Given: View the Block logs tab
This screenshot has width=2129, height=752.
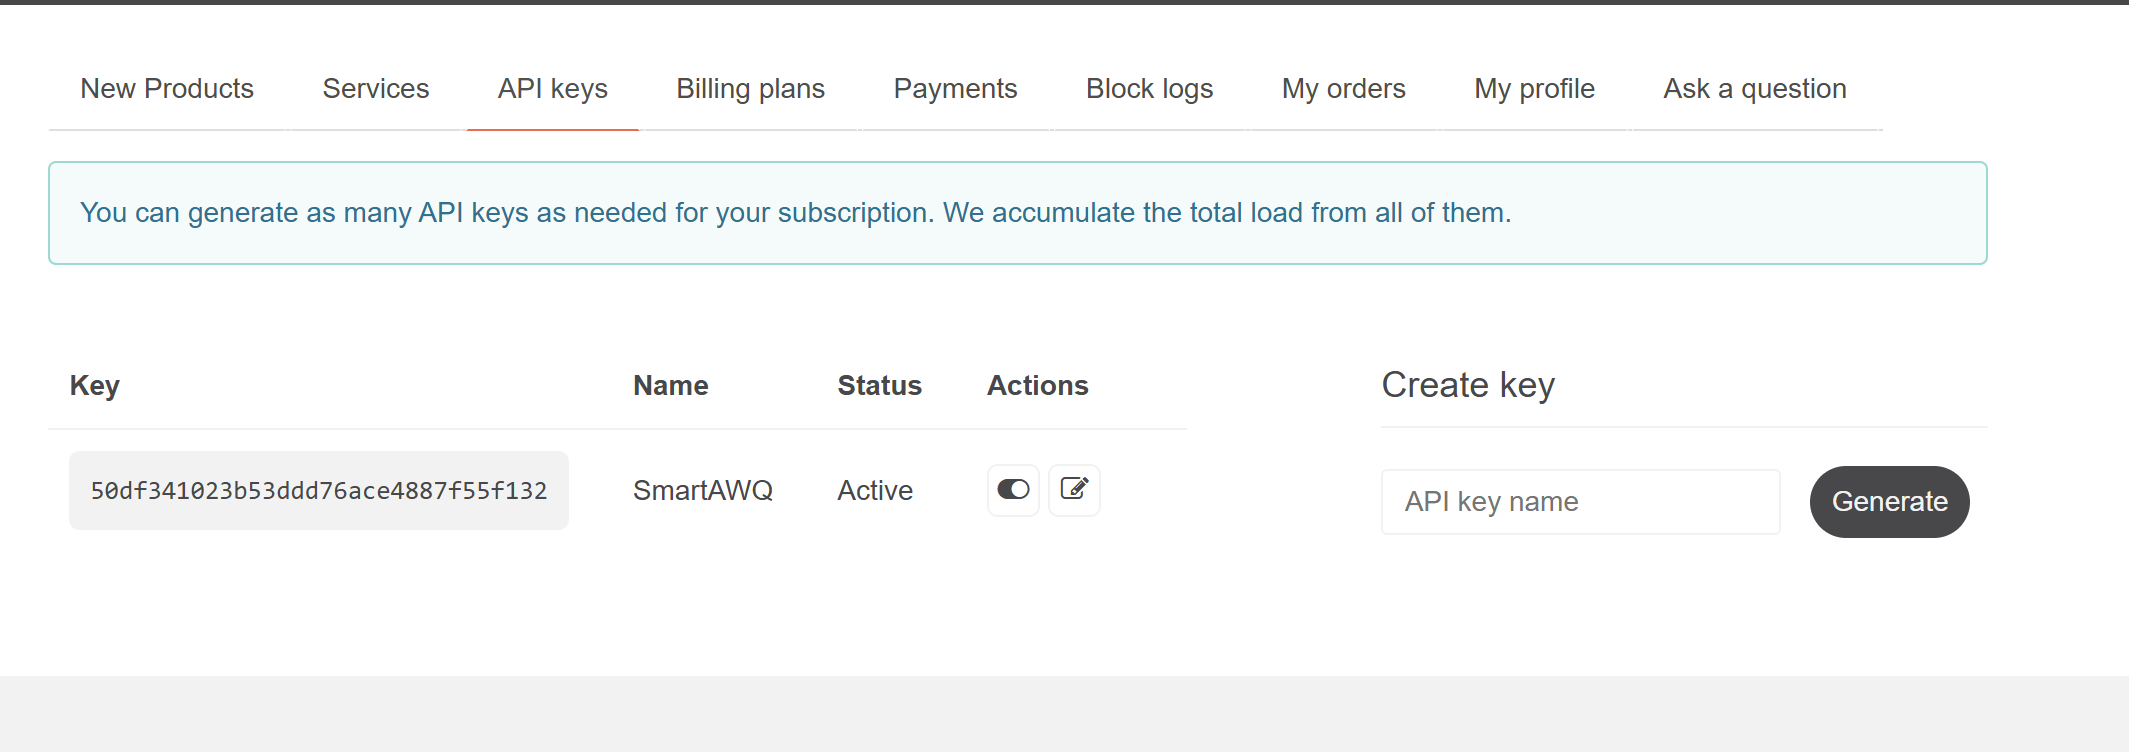Looking at the screenshot, I should (1149, 89).
